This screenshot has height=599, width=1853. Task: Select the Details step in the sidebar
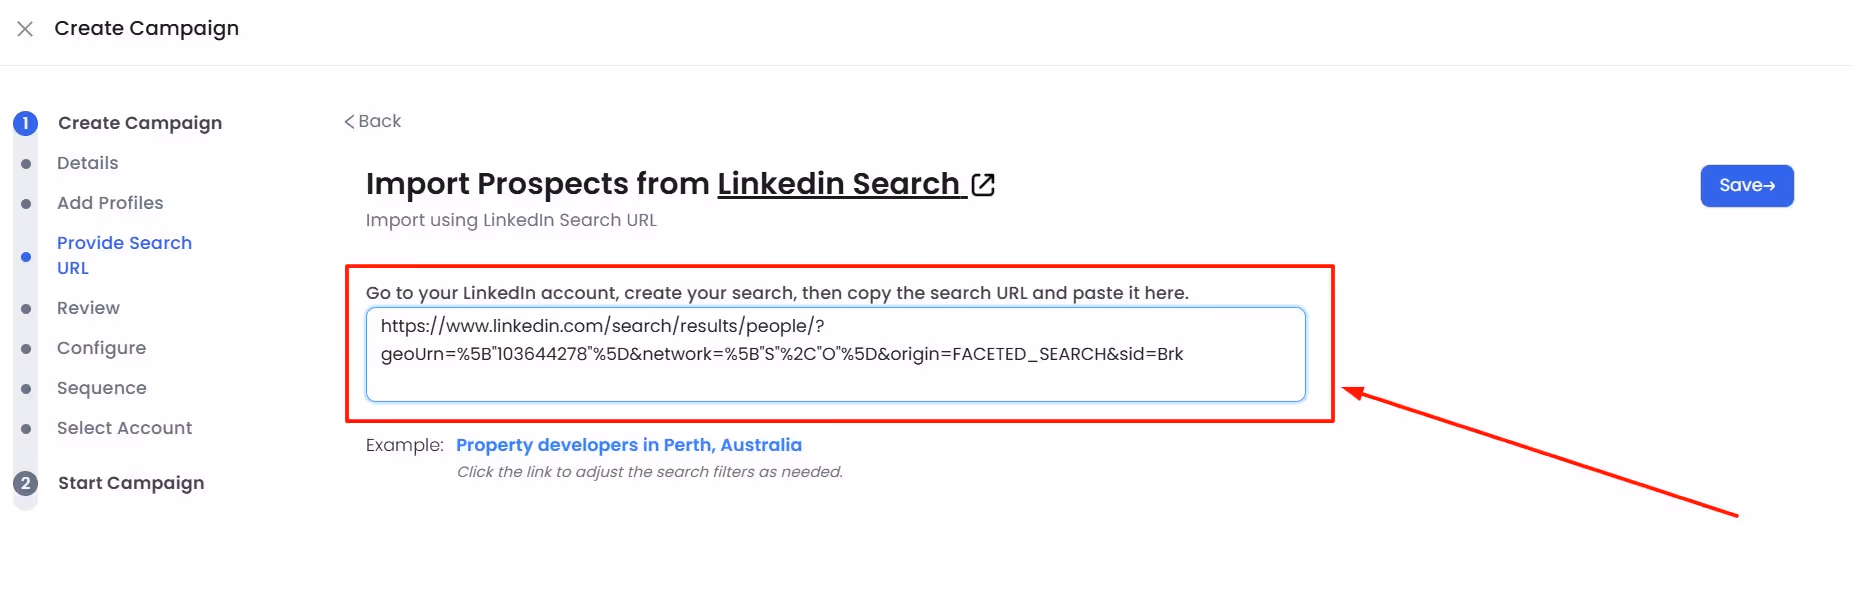[x=87, y=163]
